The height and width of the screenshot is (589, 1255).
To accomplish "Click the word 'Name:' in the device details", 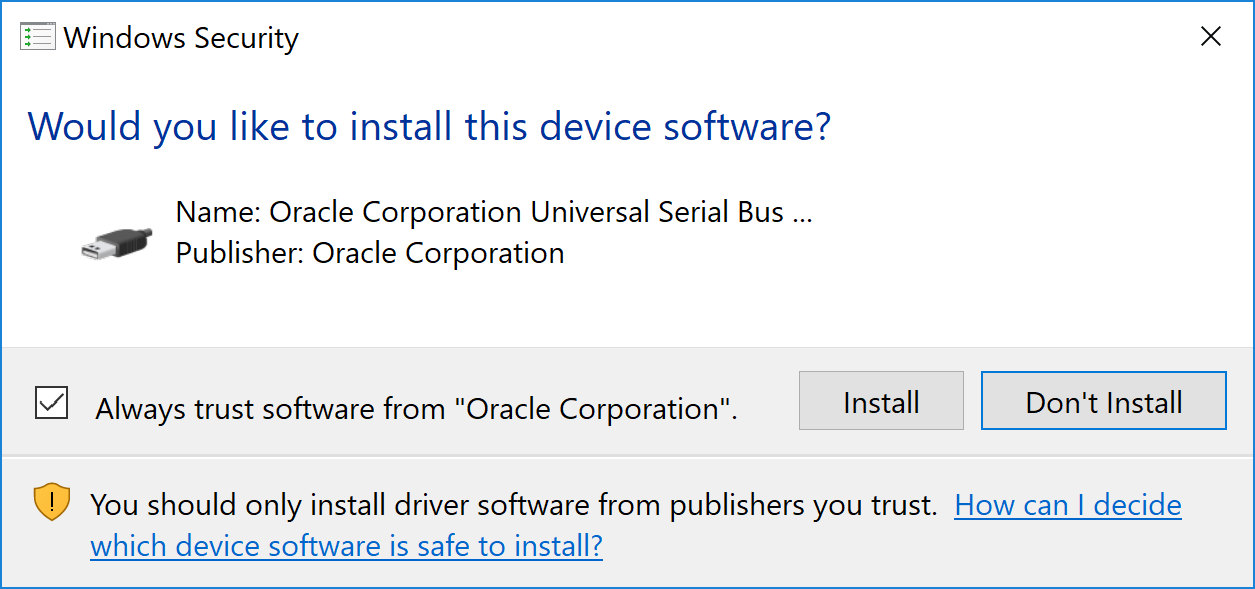I will [x=218, y=212].
